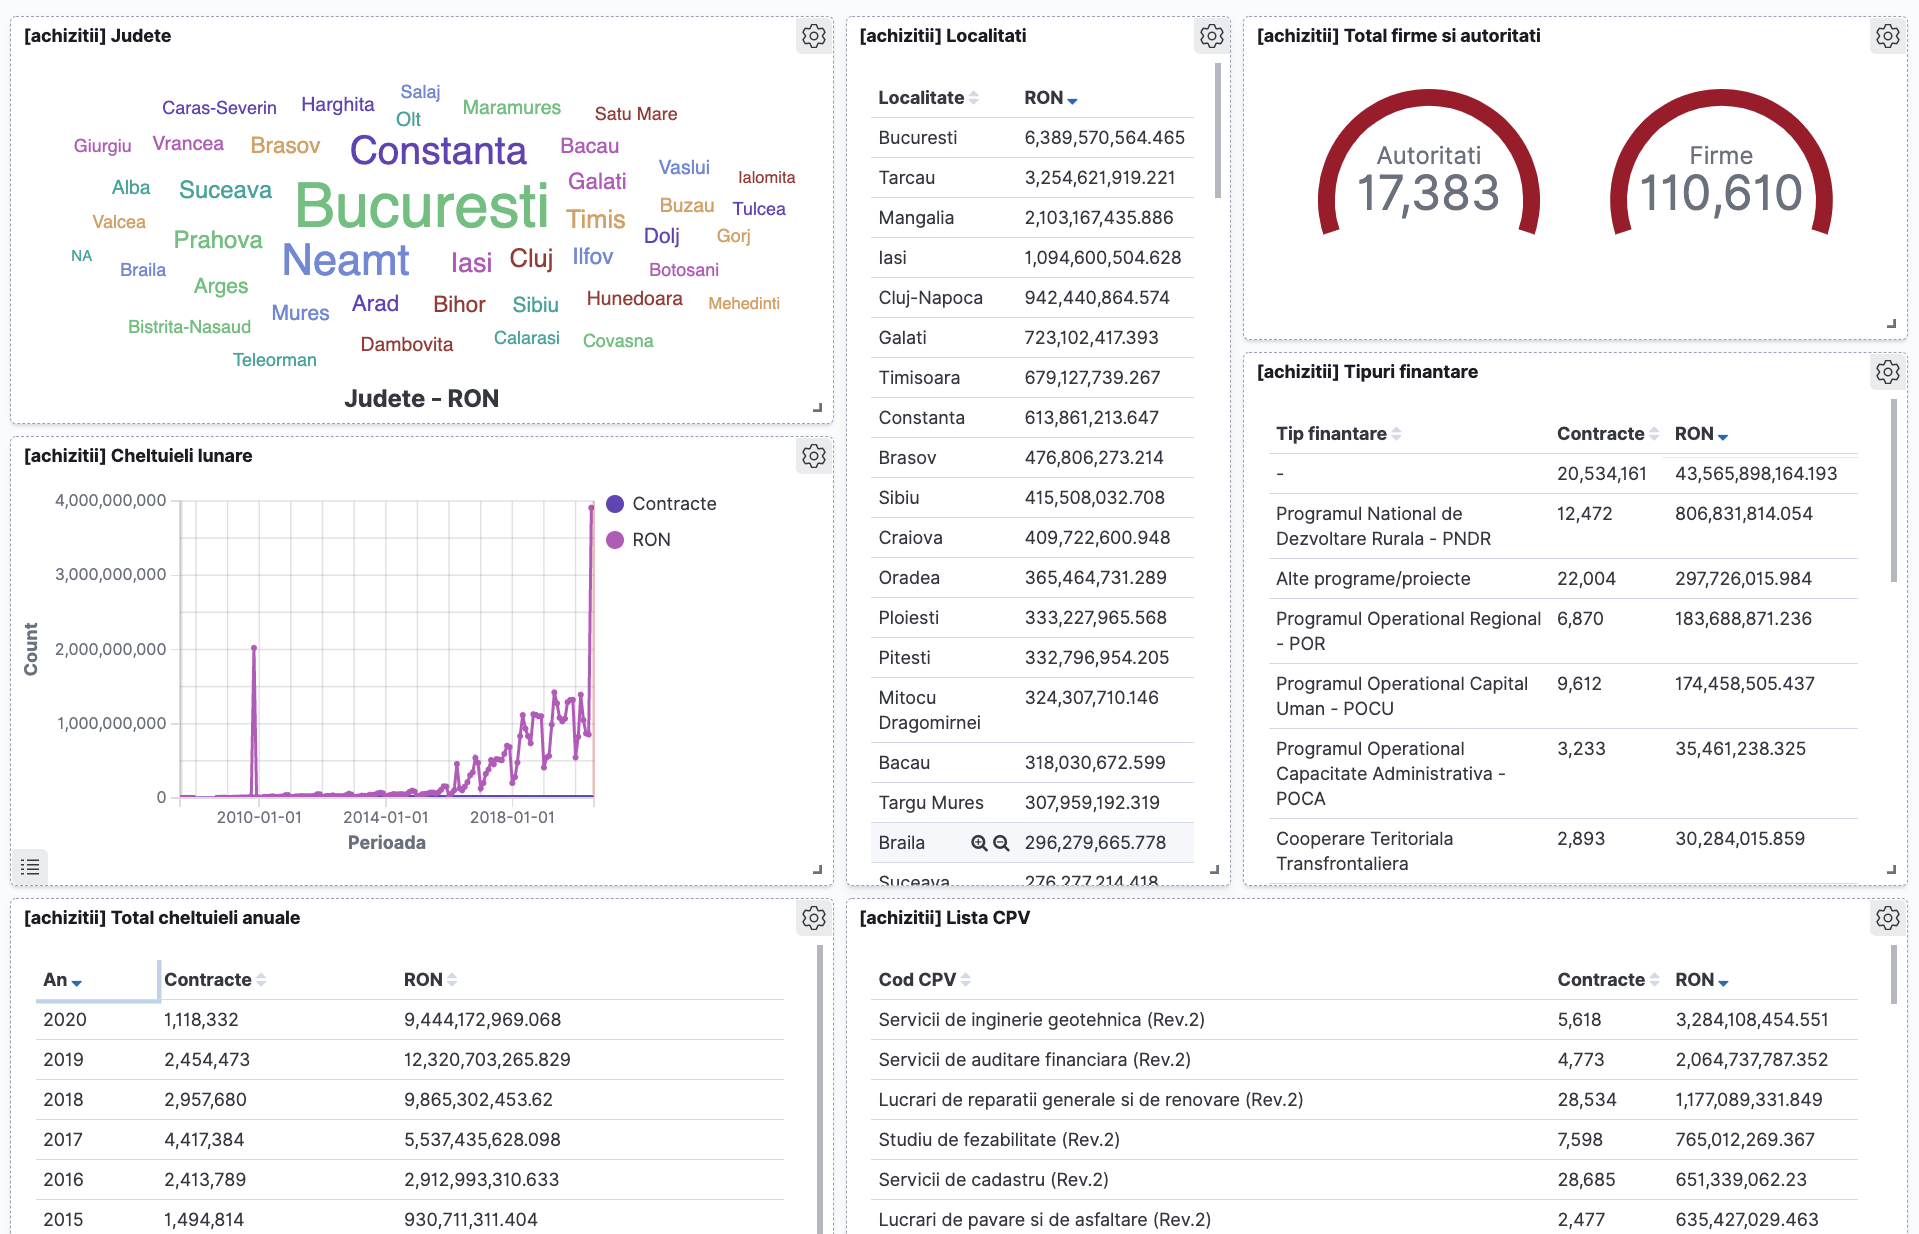
Task: Click Servicii de inginerie geotehnica (Rev.2) row
Action: 1365,1020
